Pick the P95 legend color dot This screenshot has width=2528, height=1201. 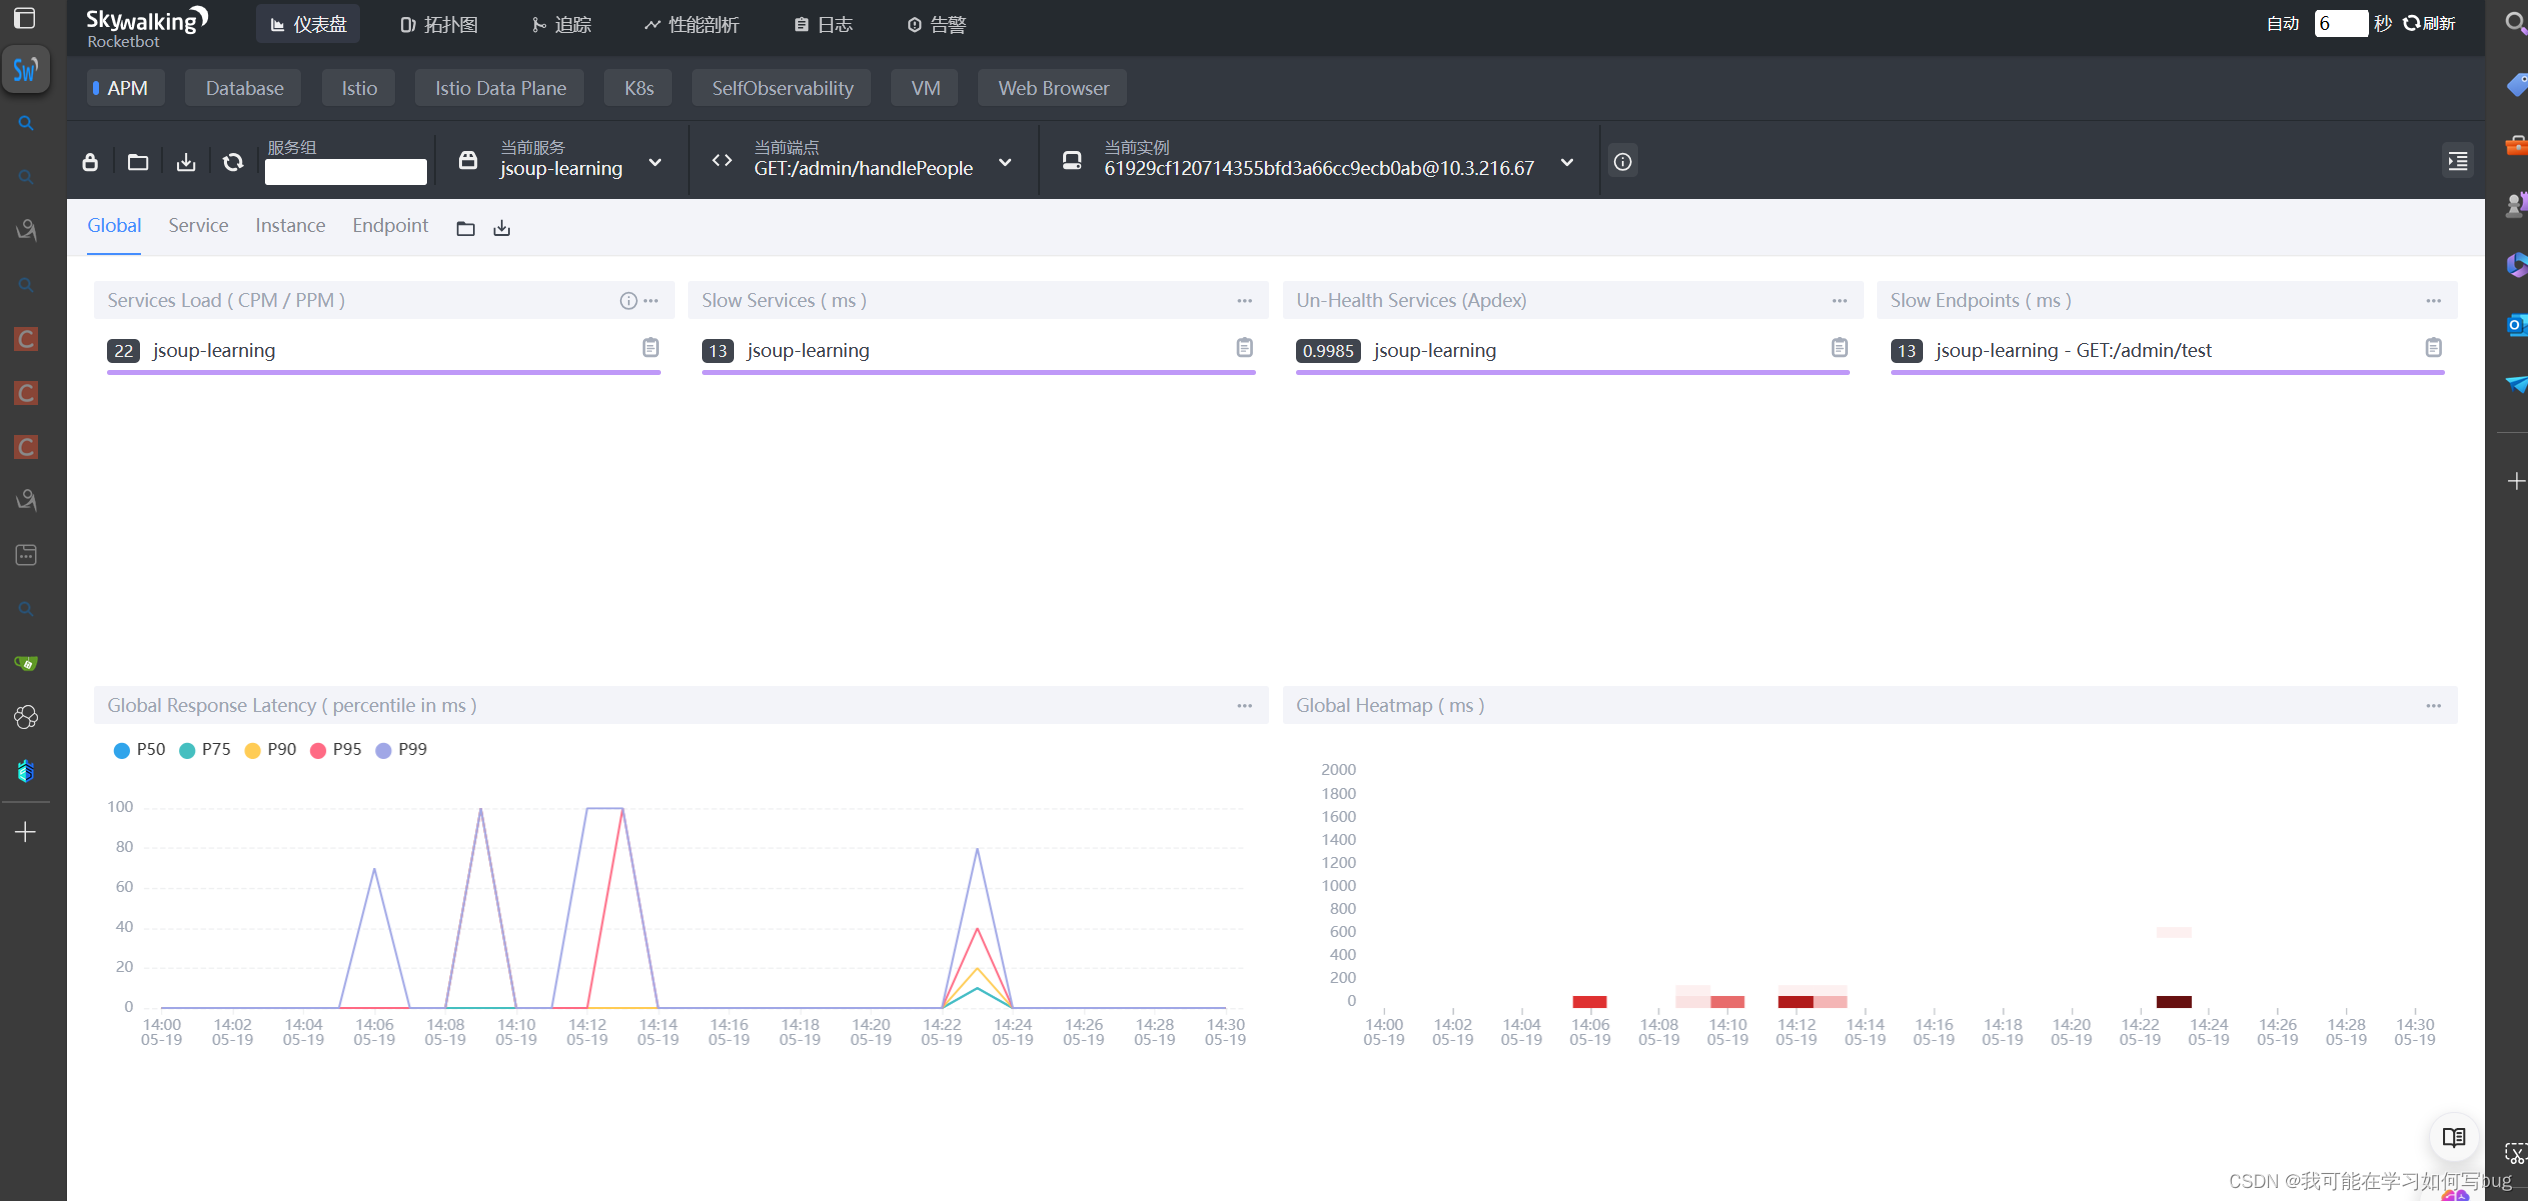point(319,749)
